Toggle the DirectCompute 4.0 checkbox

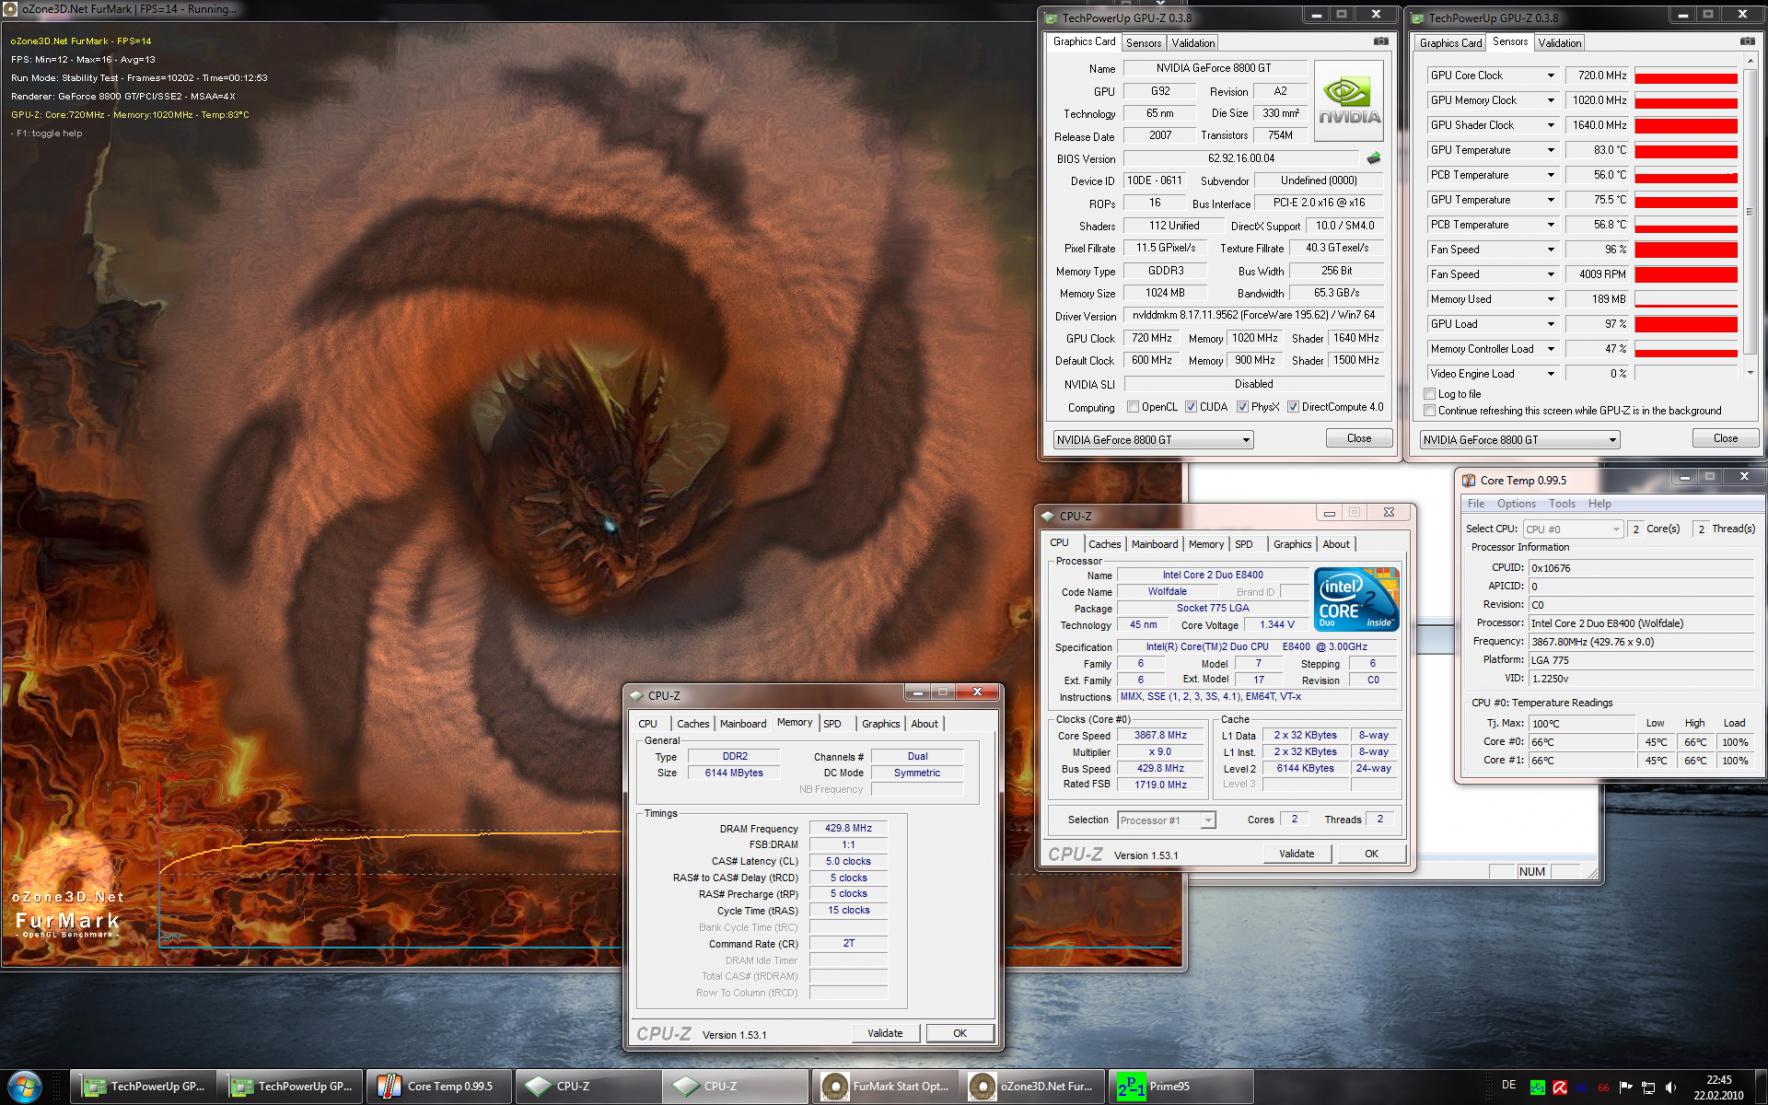[x=1293, y=407]
